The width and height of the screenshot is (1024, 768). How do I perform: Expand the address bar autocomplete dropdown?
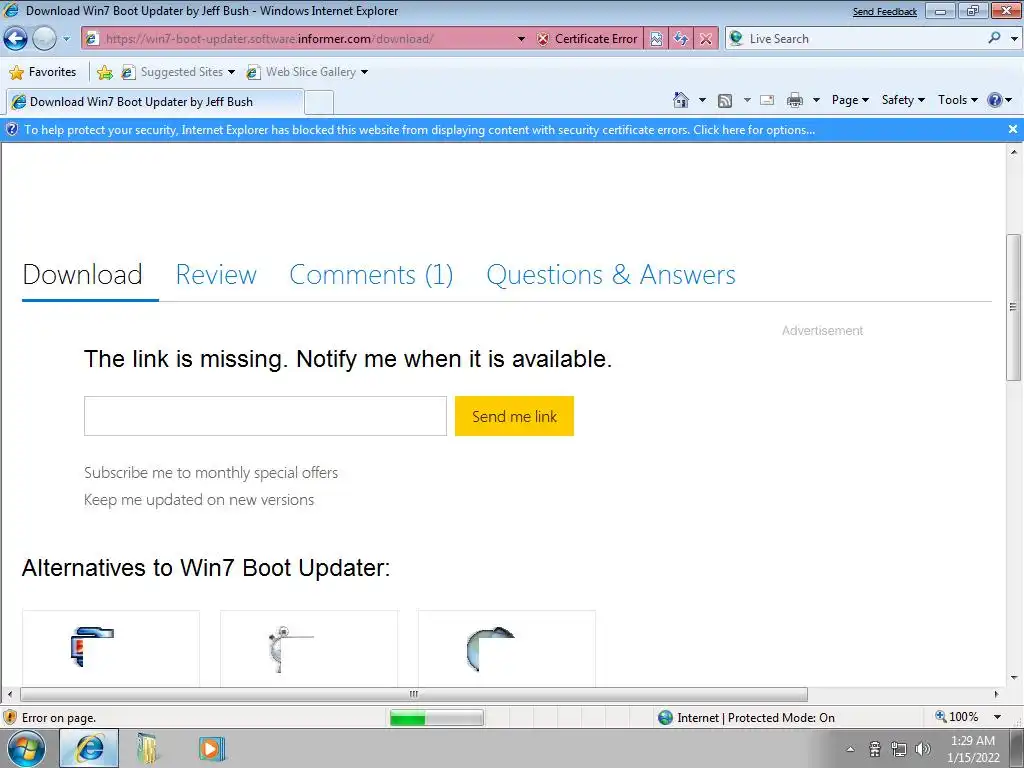521,39
